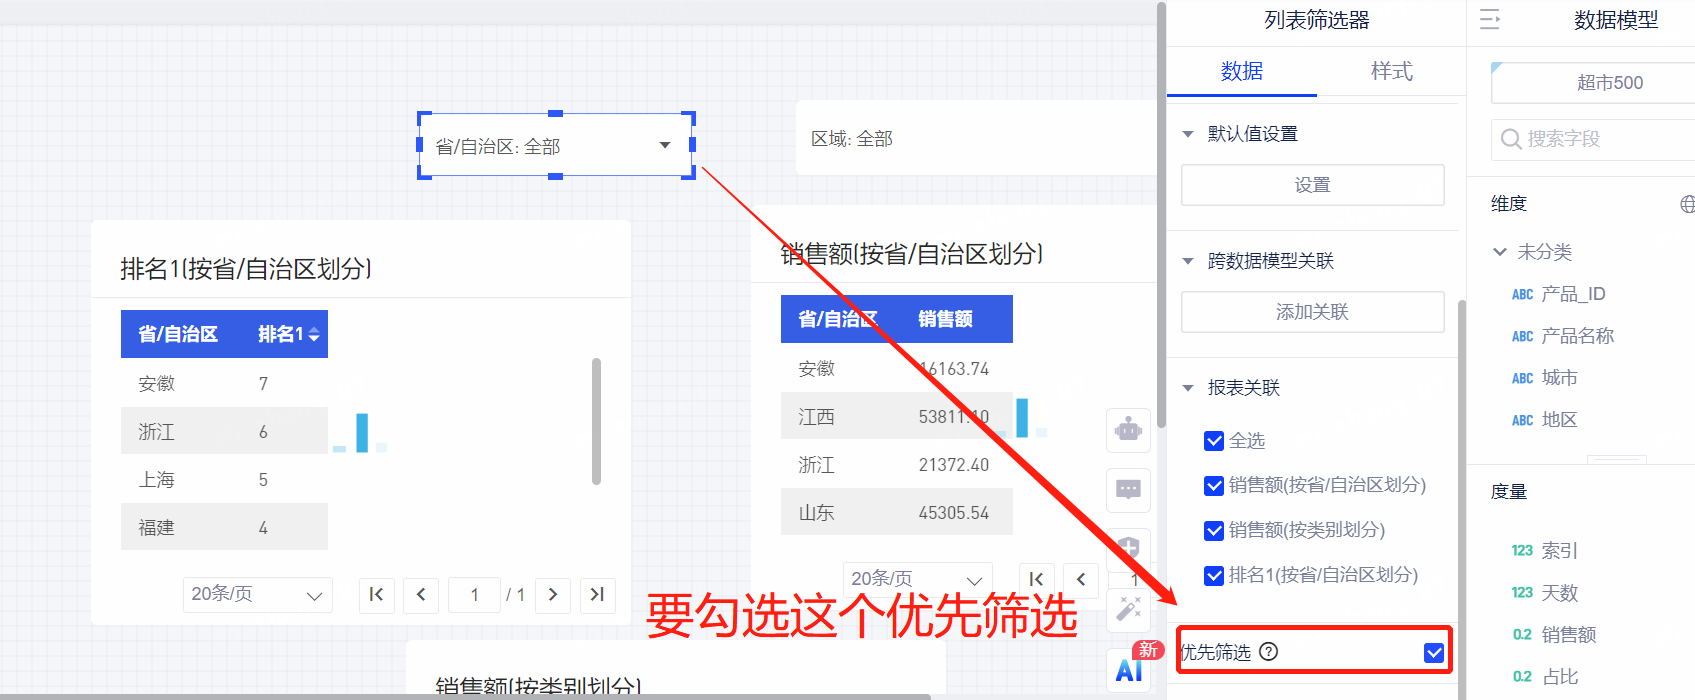
Task: Toggle the 优先筛选 checkbox
Action: point(1434,653)
